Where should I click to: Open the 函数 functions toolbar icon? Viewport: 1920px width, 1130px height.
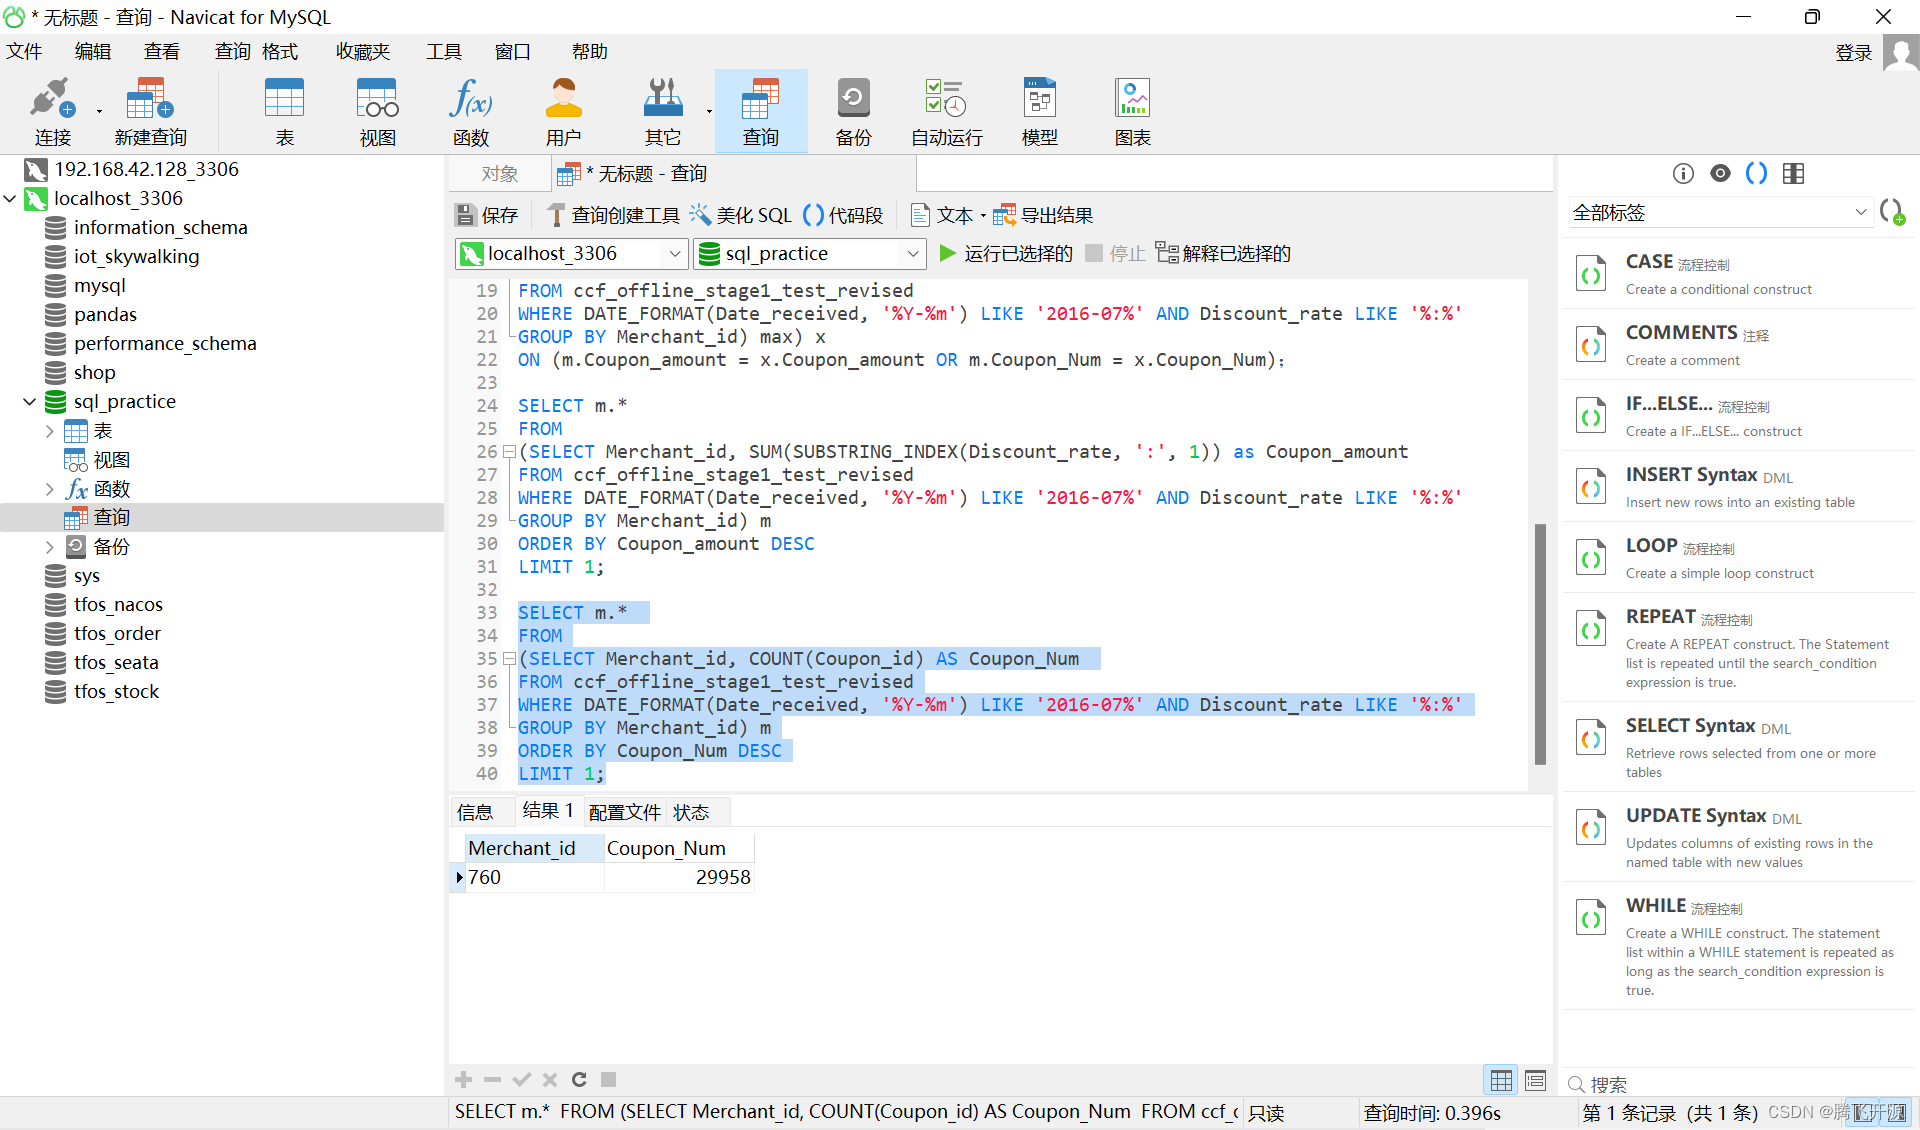click(x=470, y=111)
